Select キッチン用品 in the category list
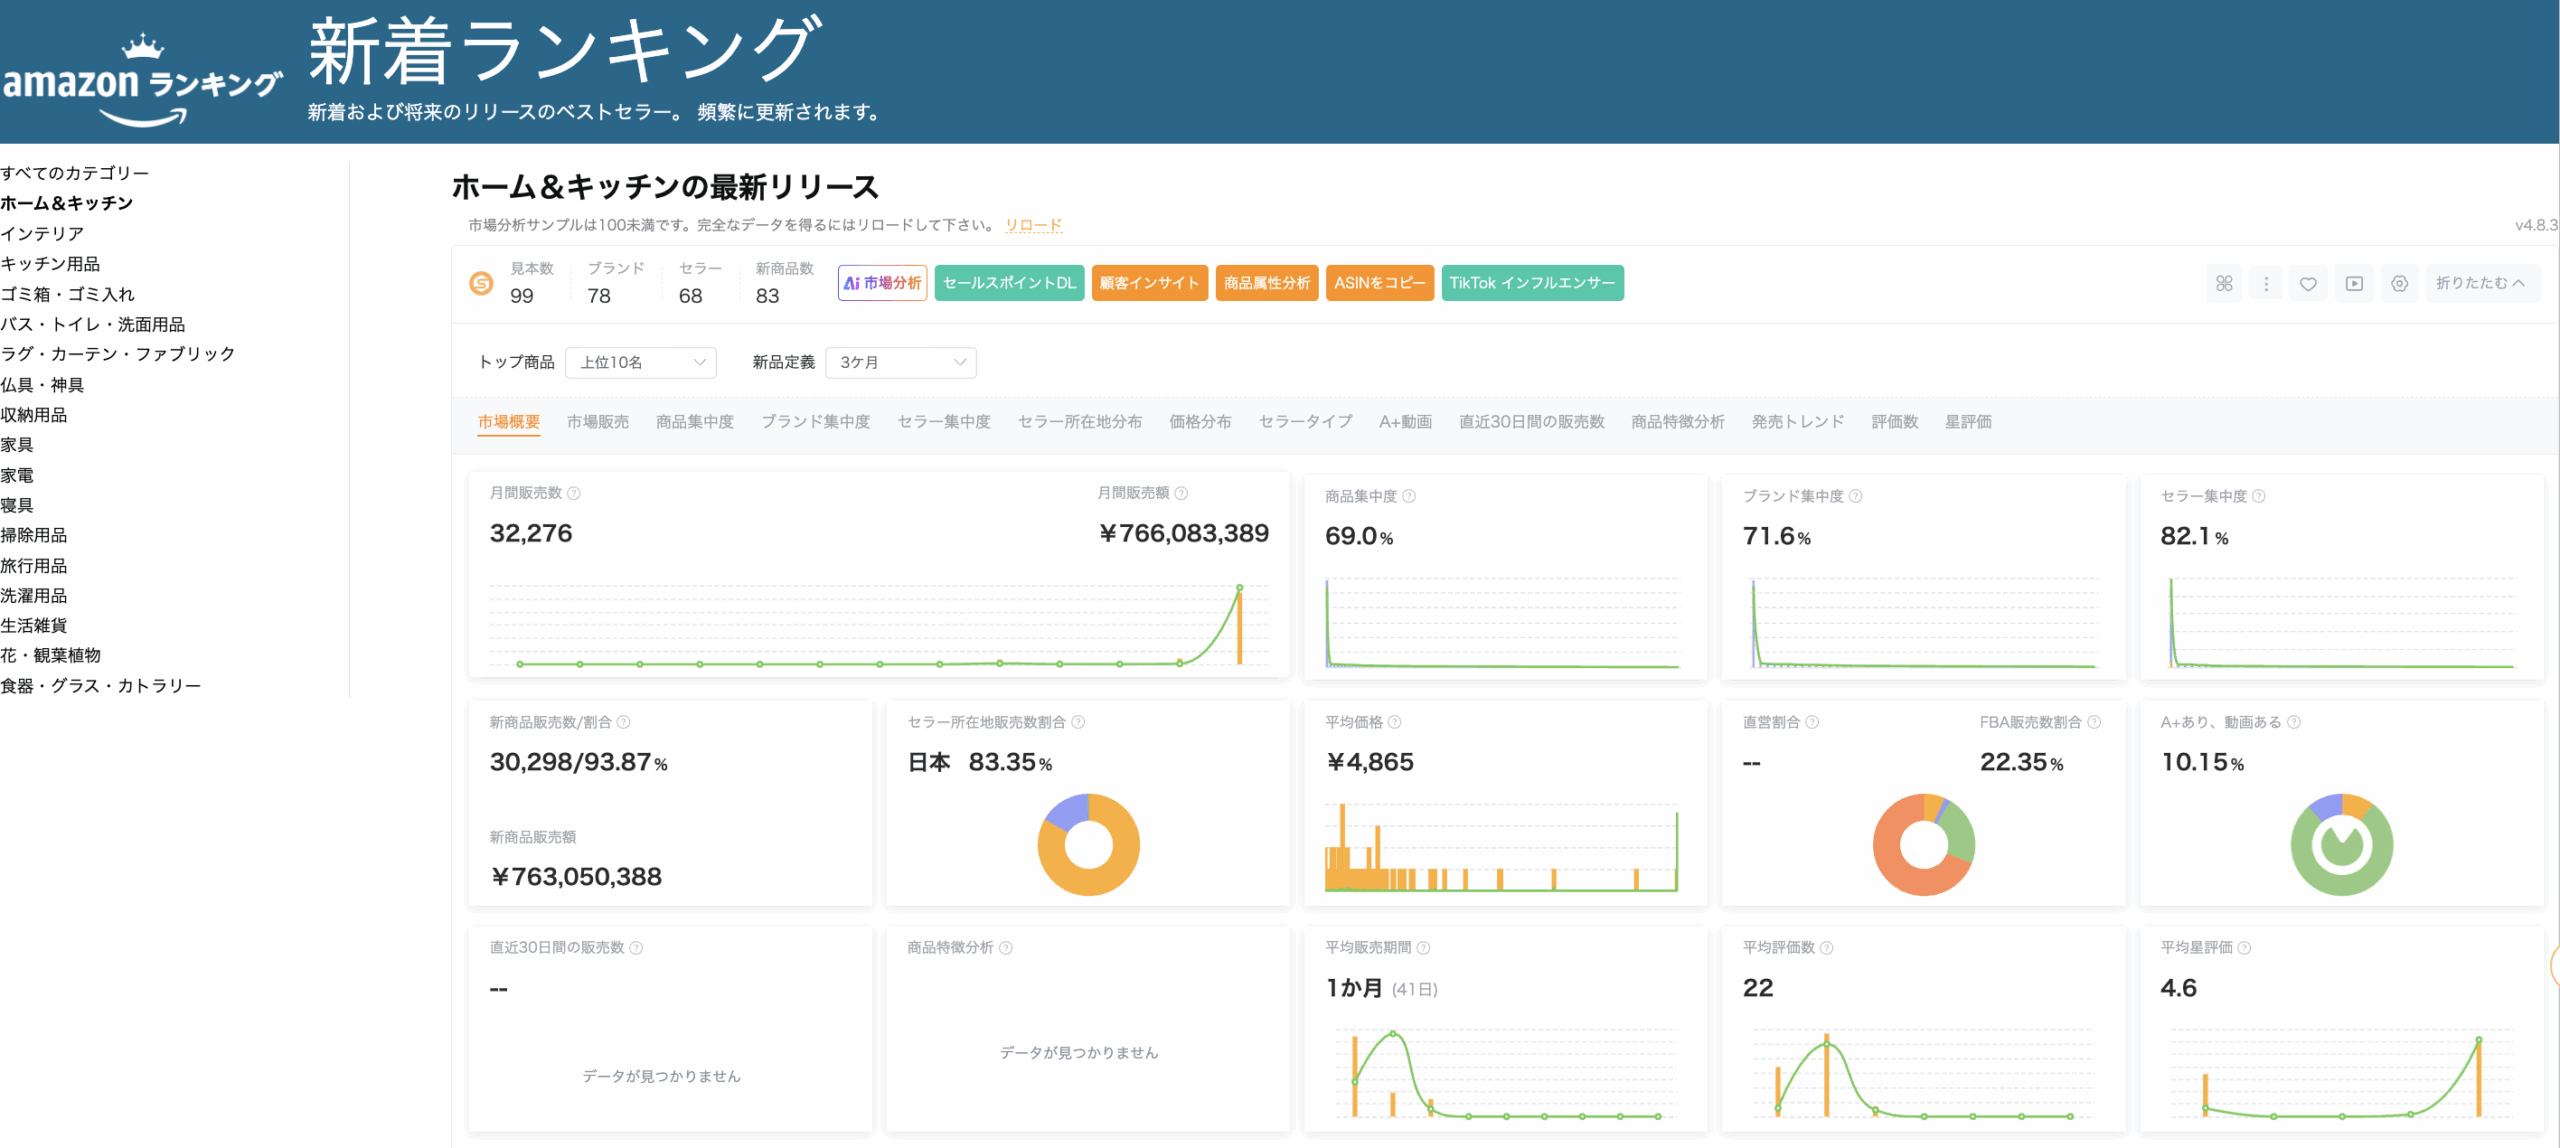Screen dimensions: 2560x1148 click(50, 264)
